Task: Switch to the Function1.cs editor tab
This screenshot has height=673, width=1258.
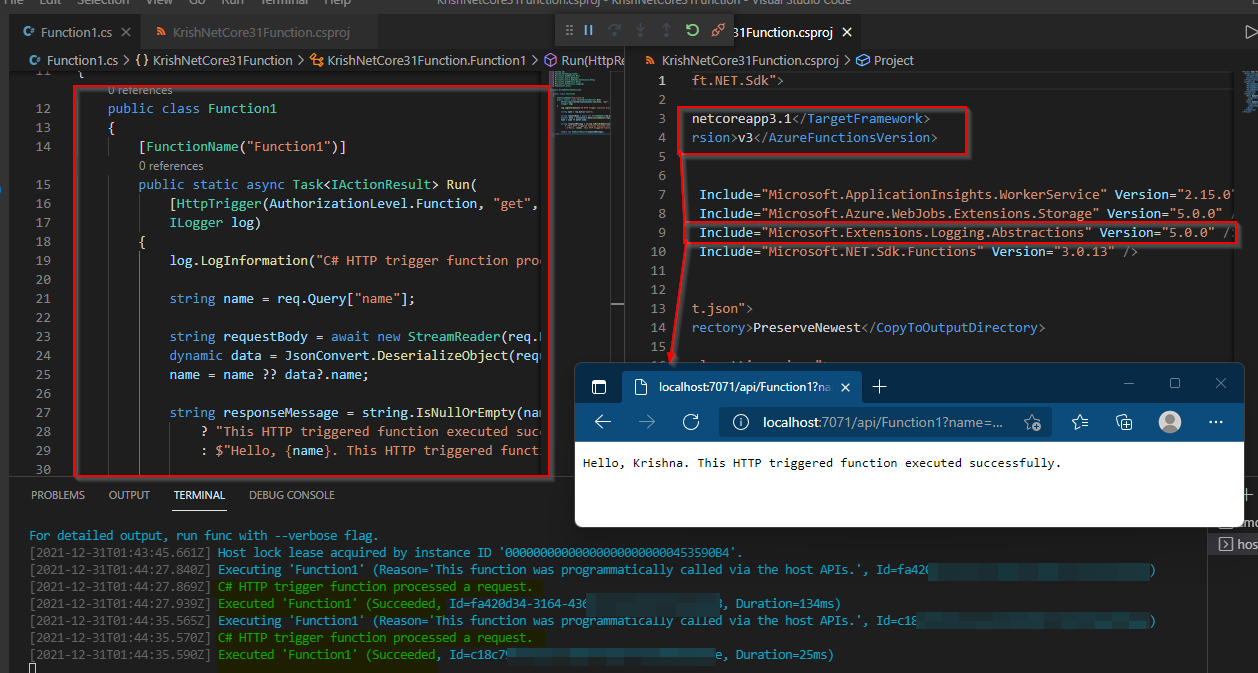Action: point(78,32)
